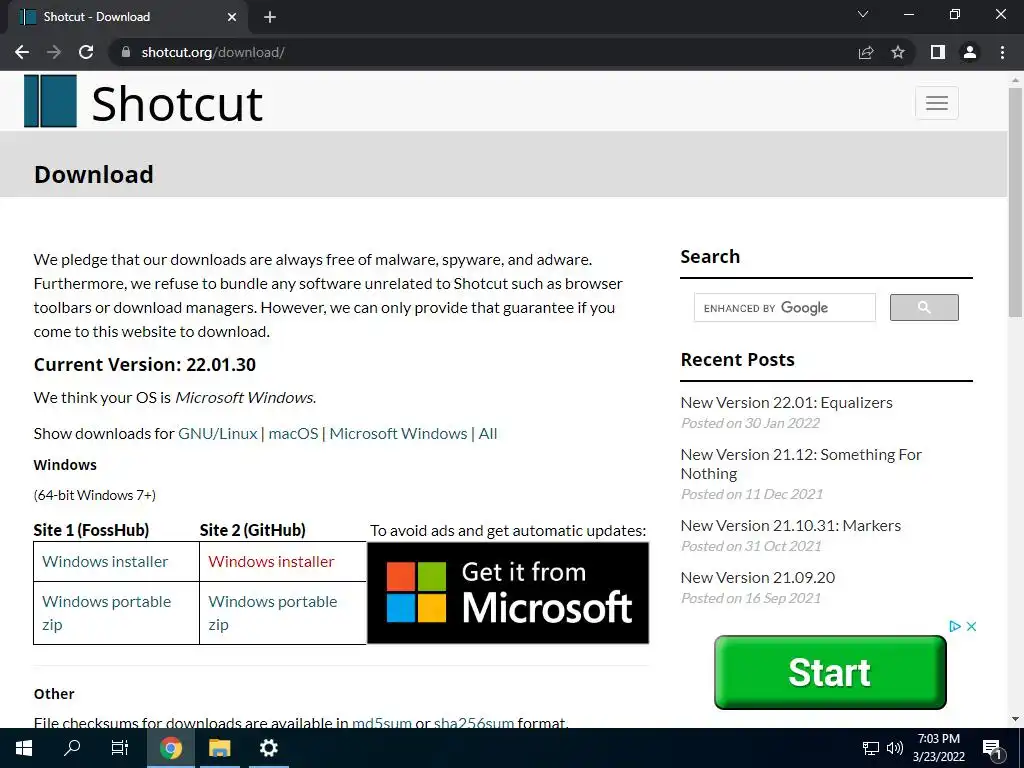Click the address bar URL shotcut.org/download/
The width and height of the screenshot is (1024, 768).
click(212, 52)
